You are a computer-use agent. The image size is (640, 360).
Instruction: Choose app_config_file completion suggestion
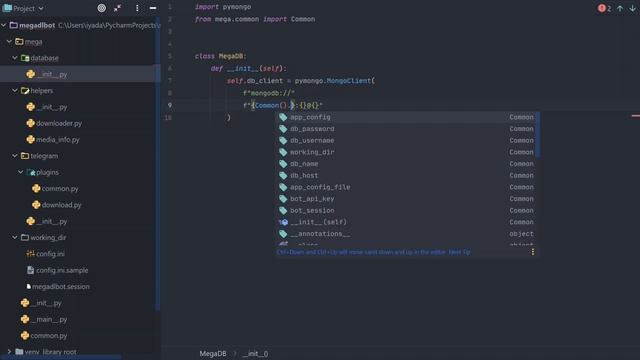[x=406, y=187]
